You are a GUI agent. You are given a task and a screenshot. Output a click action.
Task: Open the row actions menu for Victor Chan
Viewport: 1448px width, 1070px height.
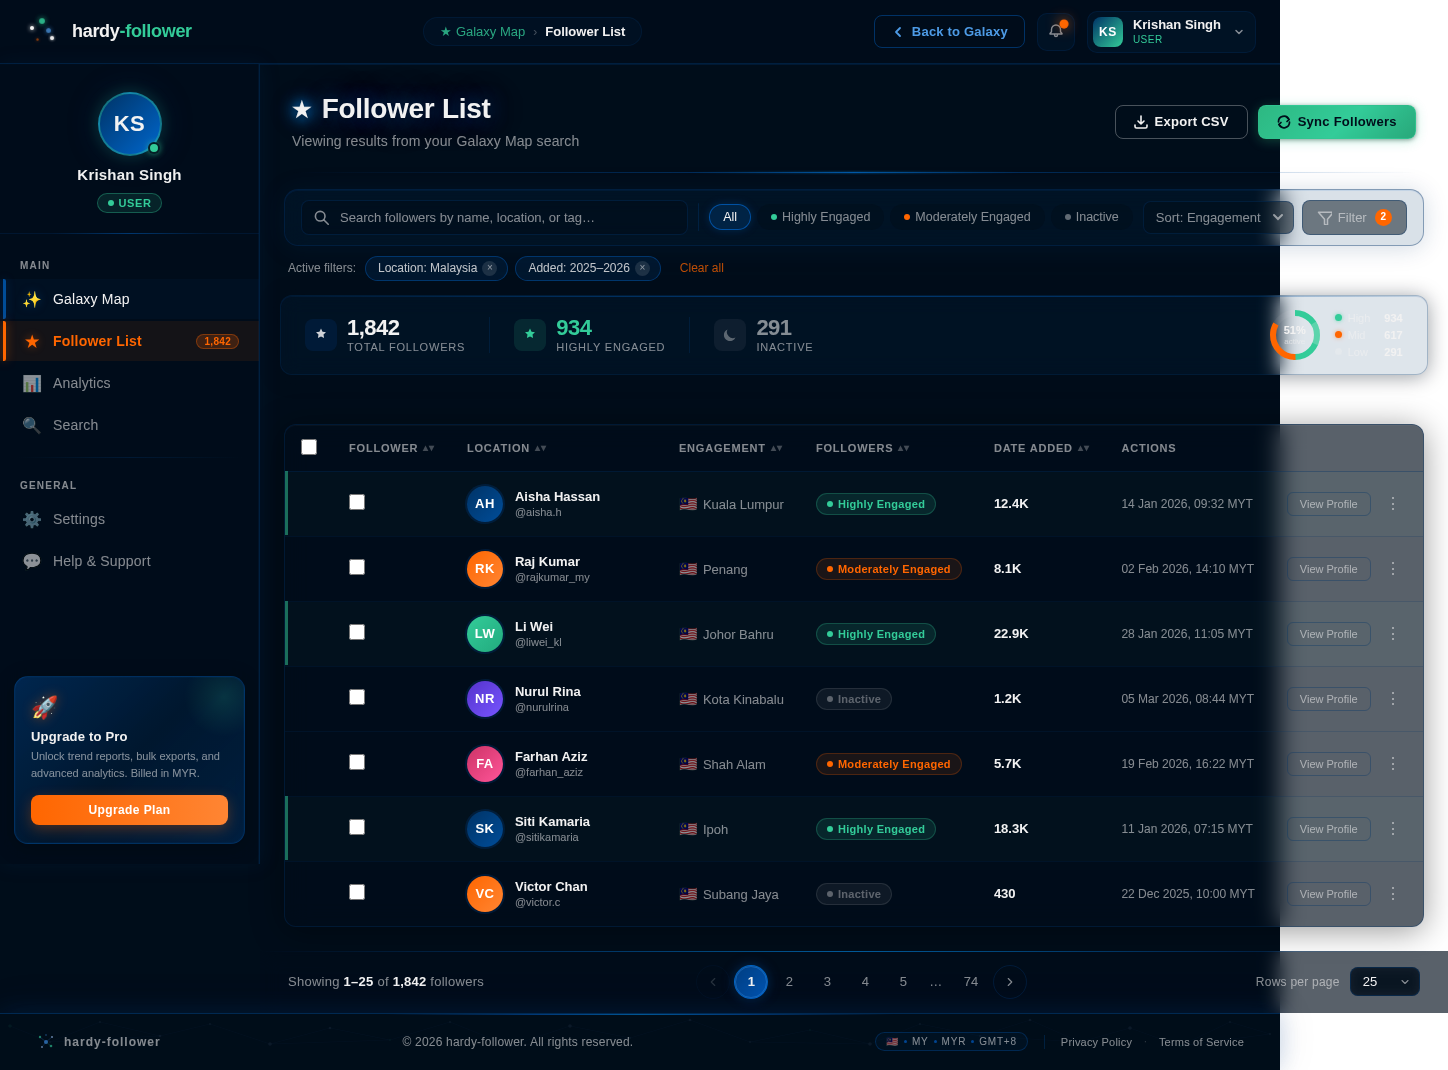click(1392, 894)
